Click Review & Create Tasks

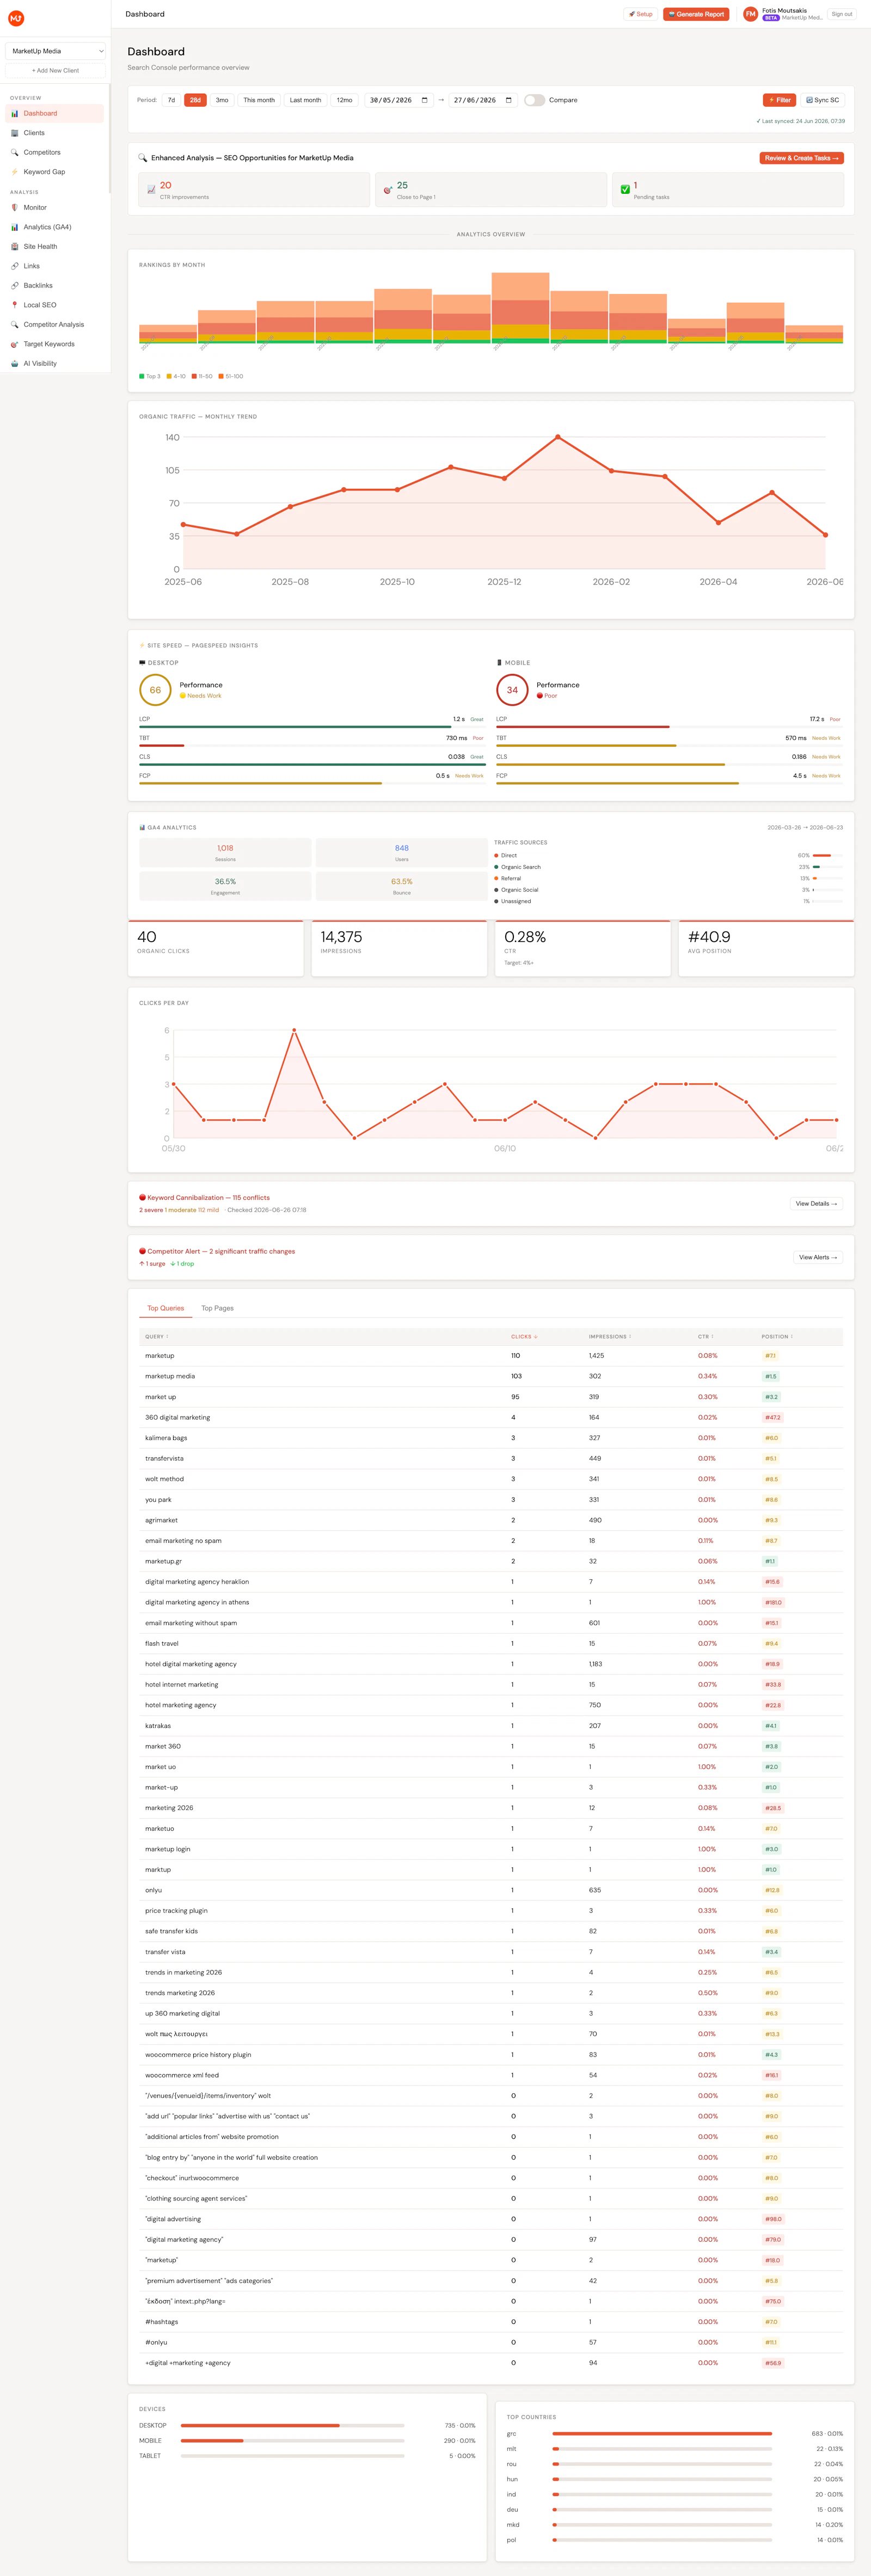click(x=801, y=158)
